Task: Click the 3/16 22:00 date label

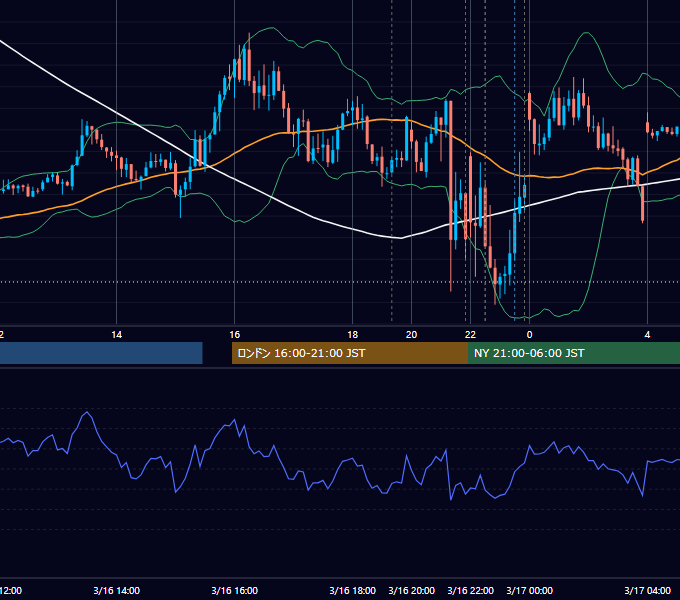Action: [x=471, y=590]
